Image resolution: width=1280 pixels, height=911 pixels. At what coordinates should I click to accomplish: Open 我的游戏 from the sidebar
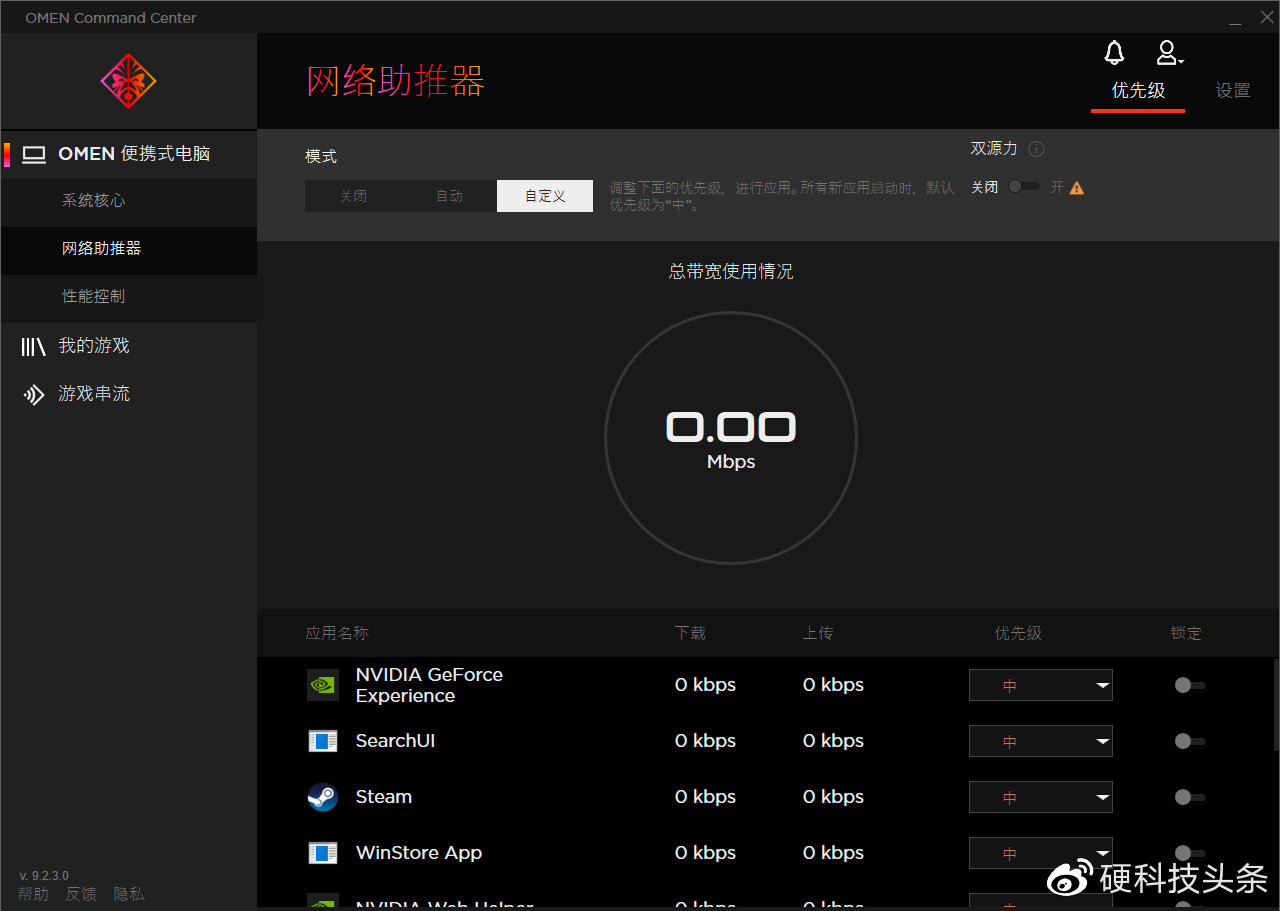(95, 345)
